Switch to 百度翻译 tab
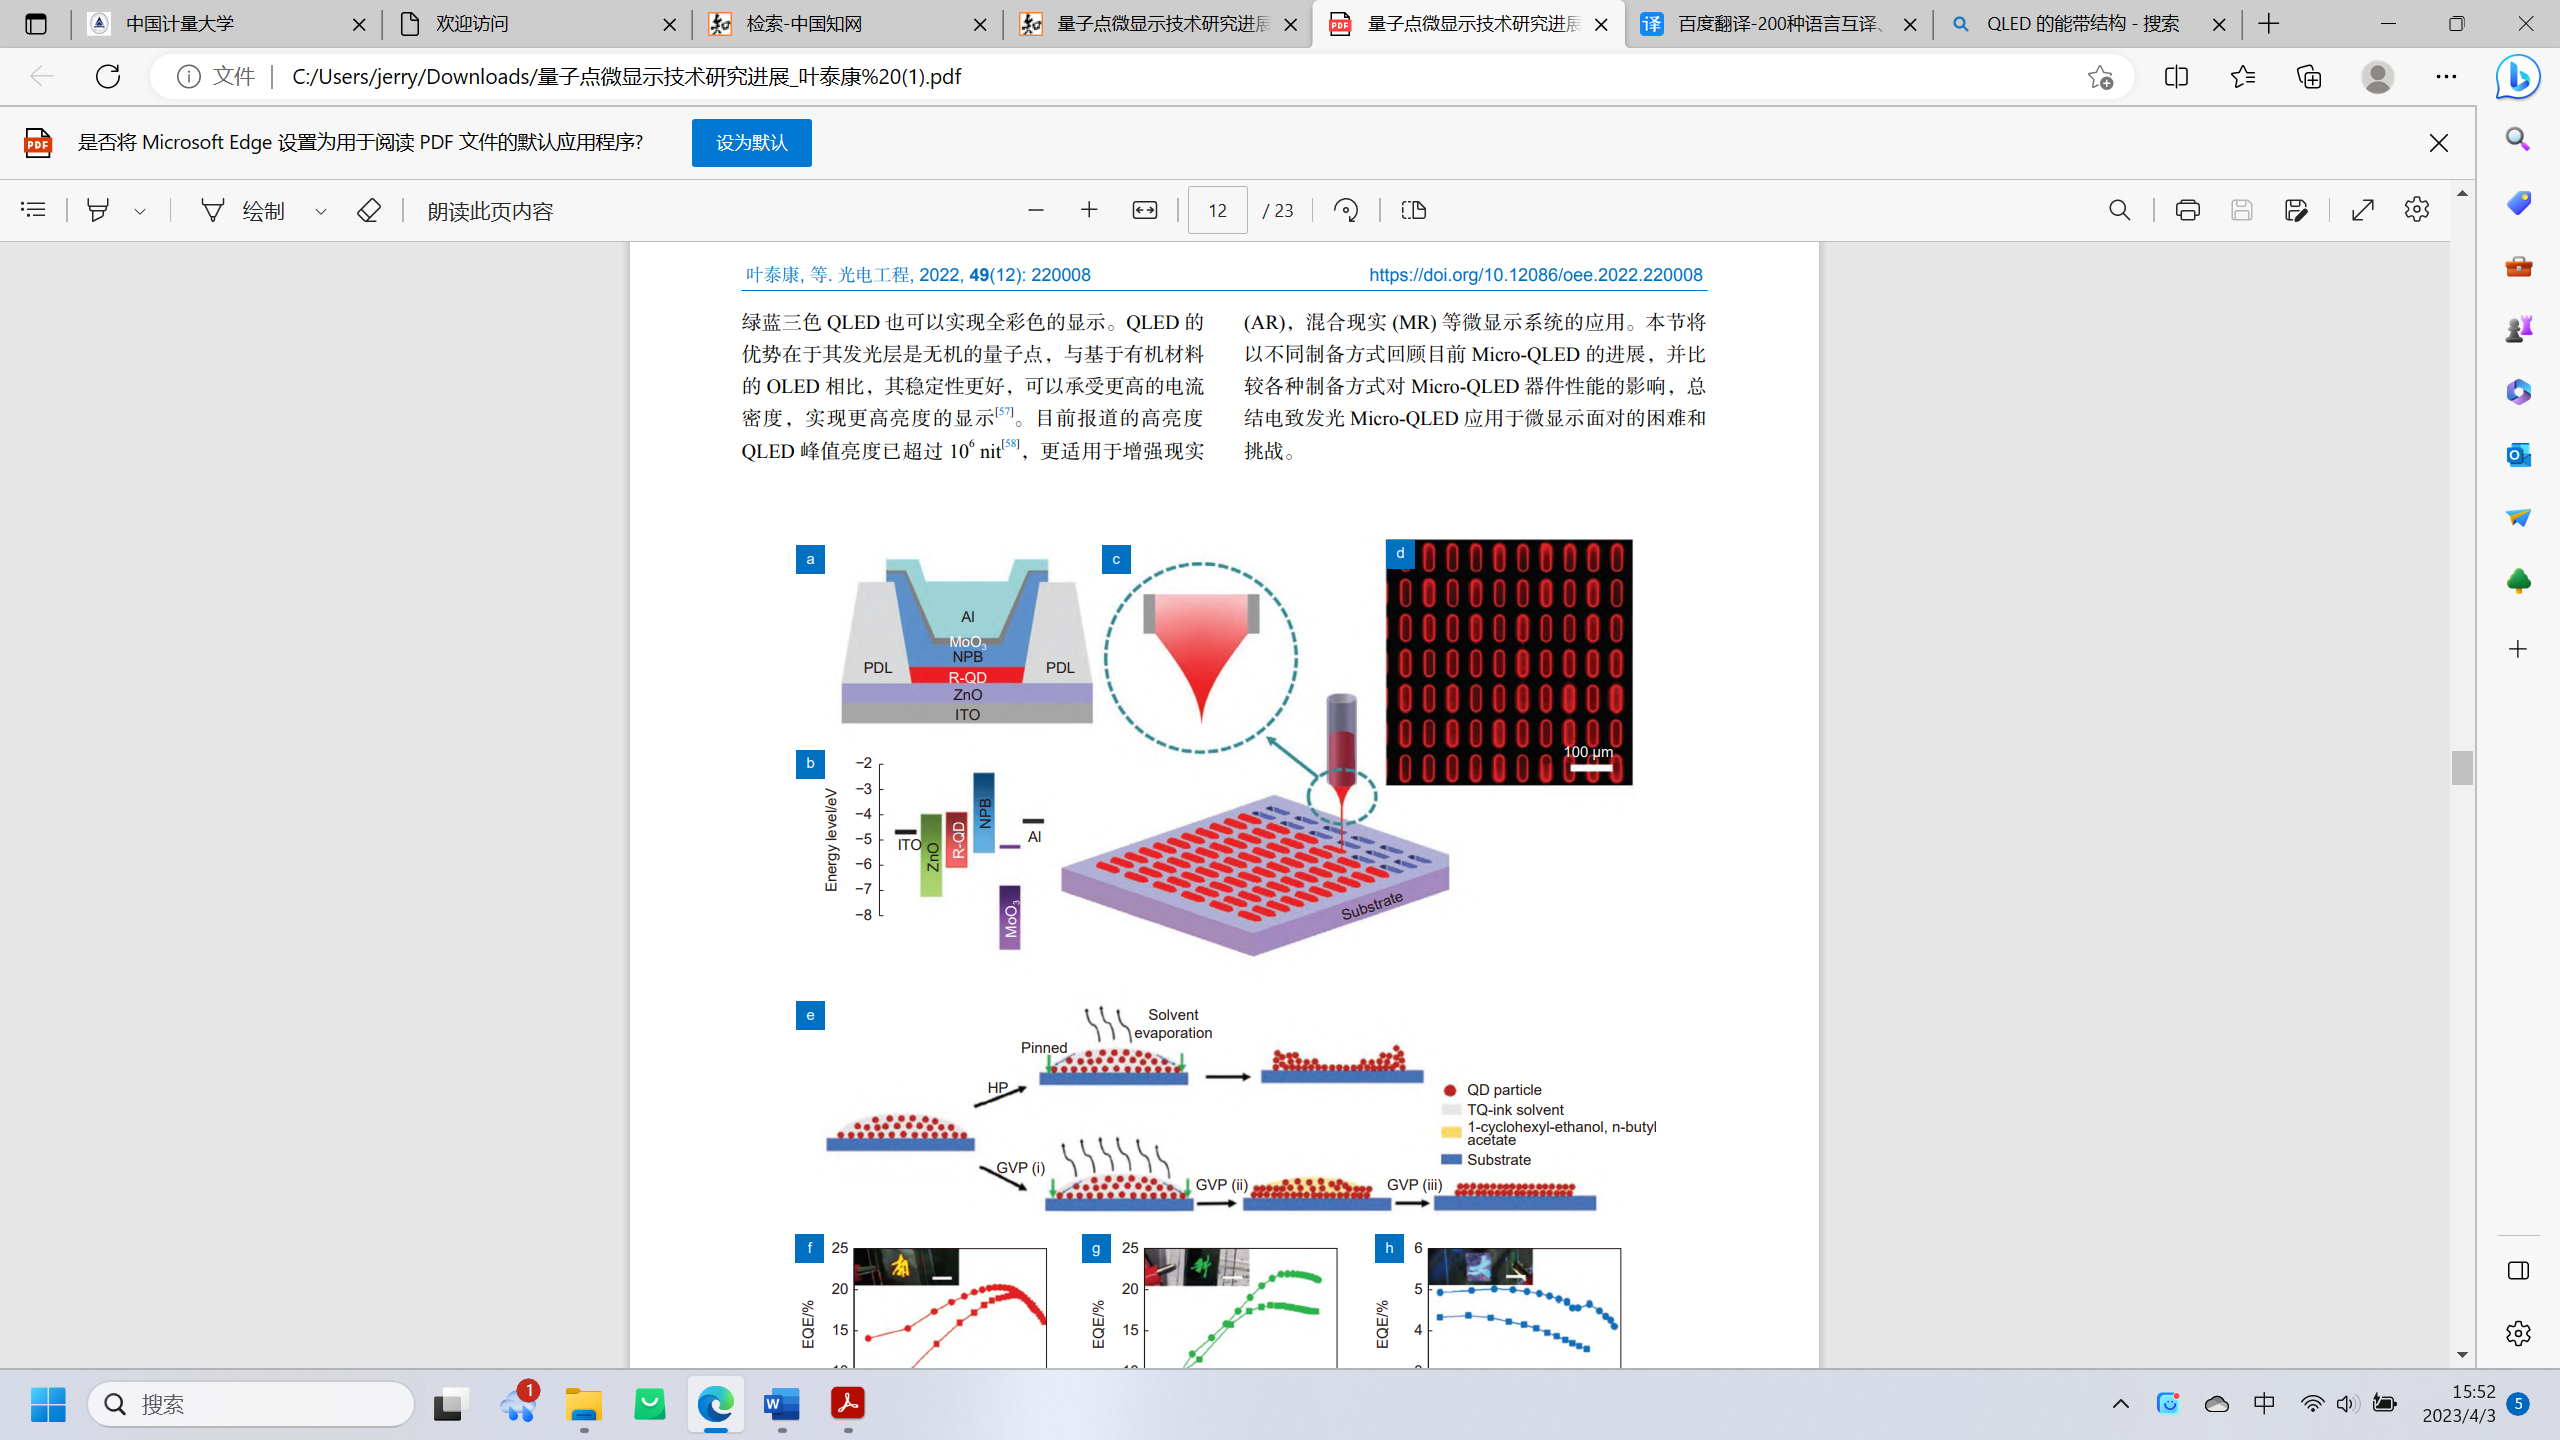Image resolution: width=2560 pixels, height=1440 pixels. 1780,24
